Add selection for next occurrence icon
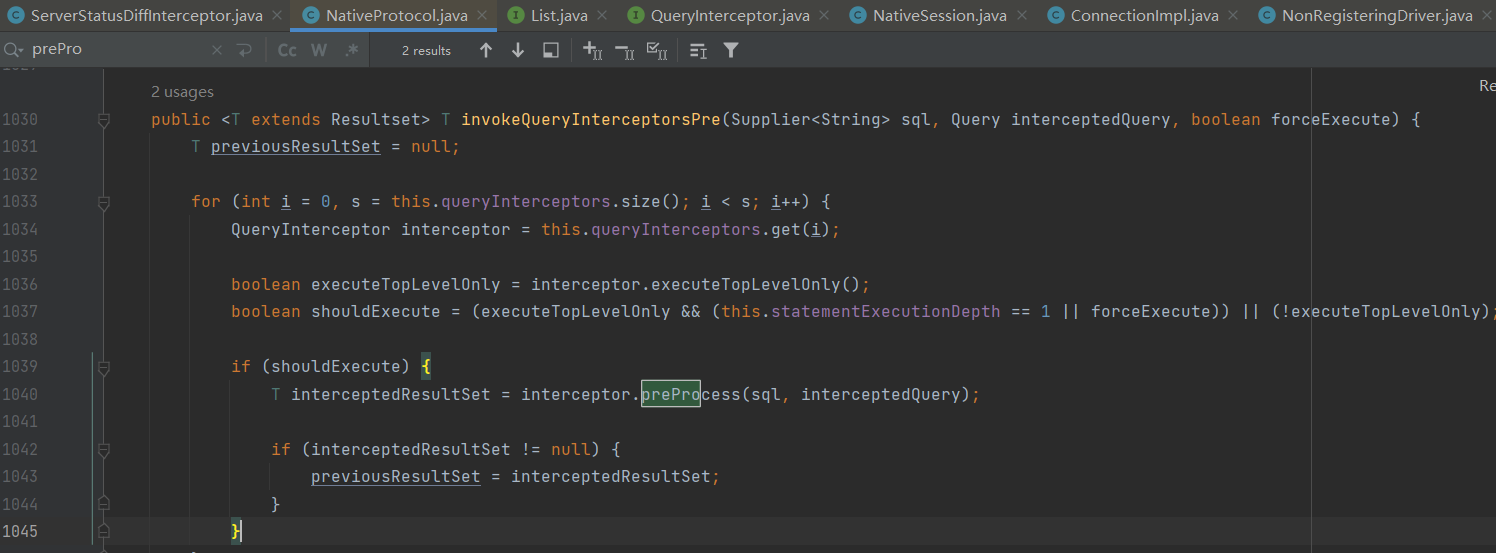Screen dimensions: 1496x553 click(591, 50)
